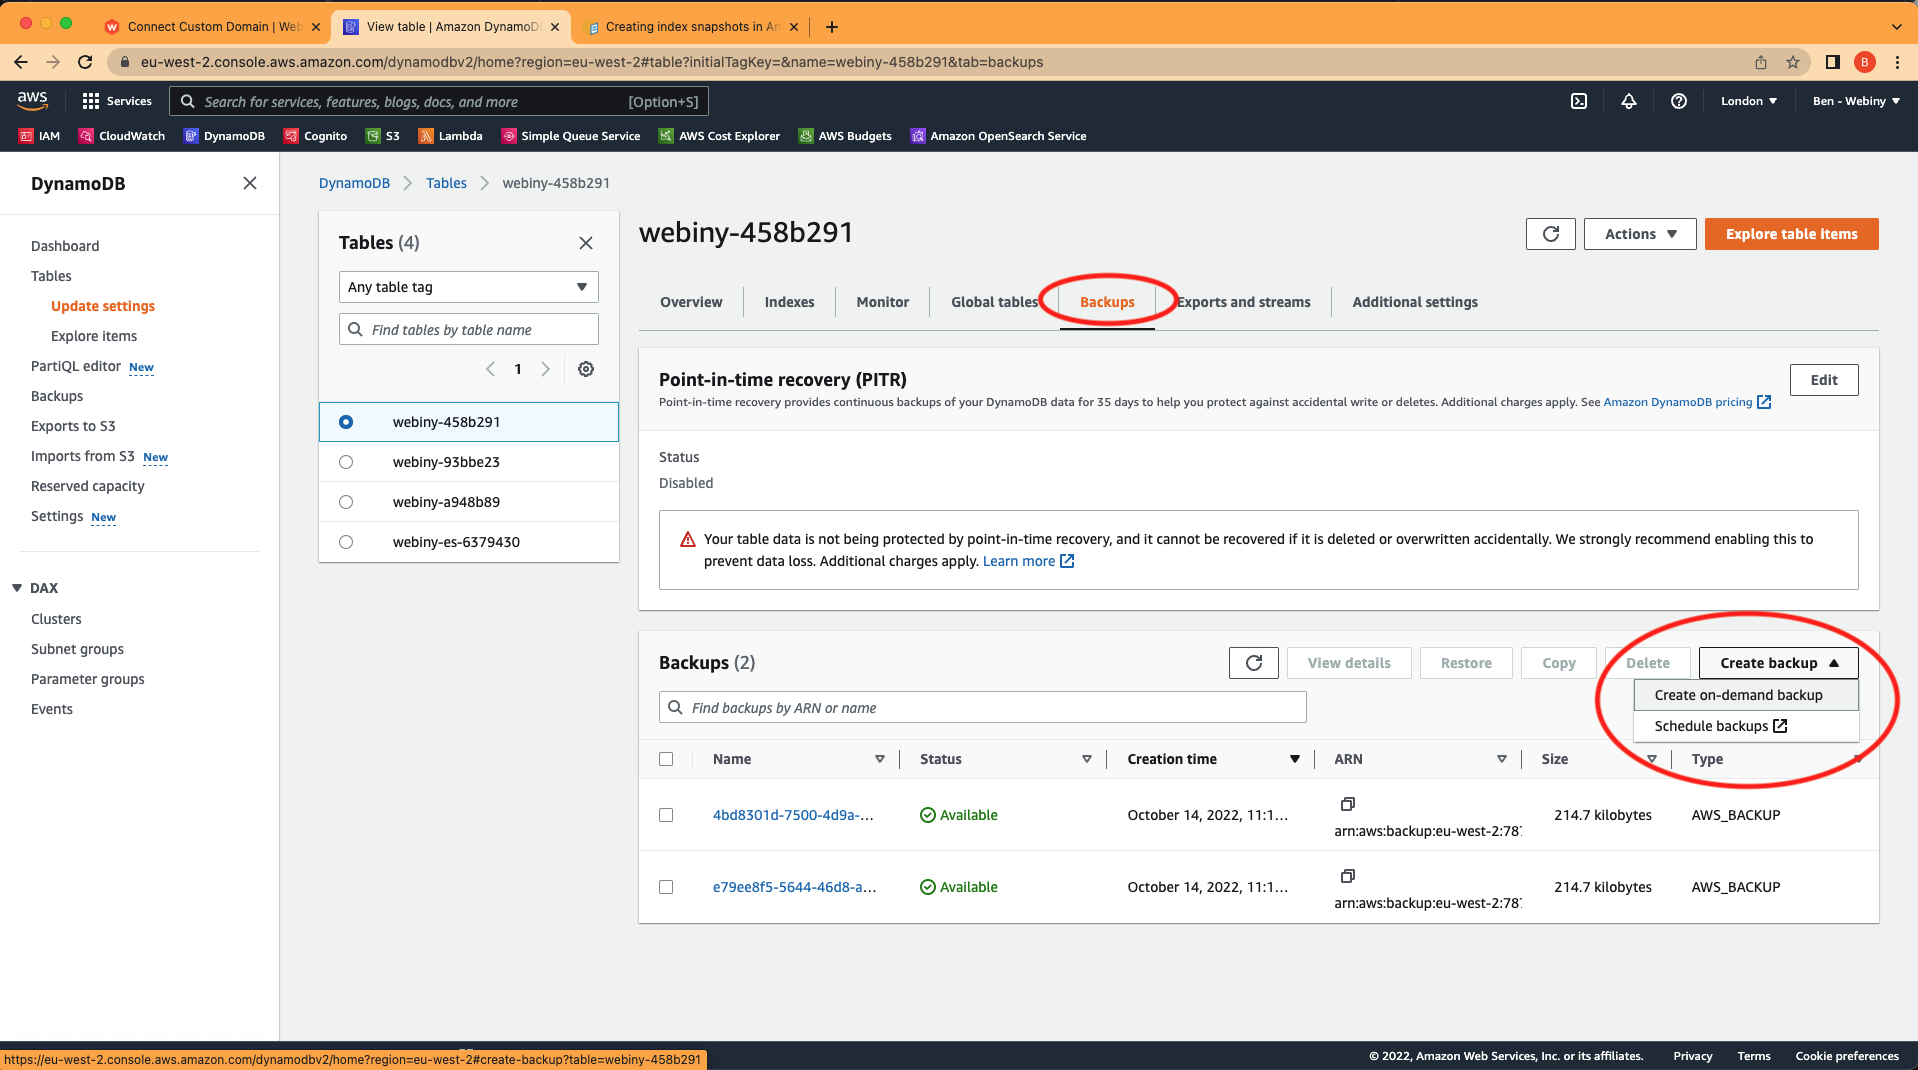
Task: Refresh the Backups list
Action: [x=1253, y=662]
